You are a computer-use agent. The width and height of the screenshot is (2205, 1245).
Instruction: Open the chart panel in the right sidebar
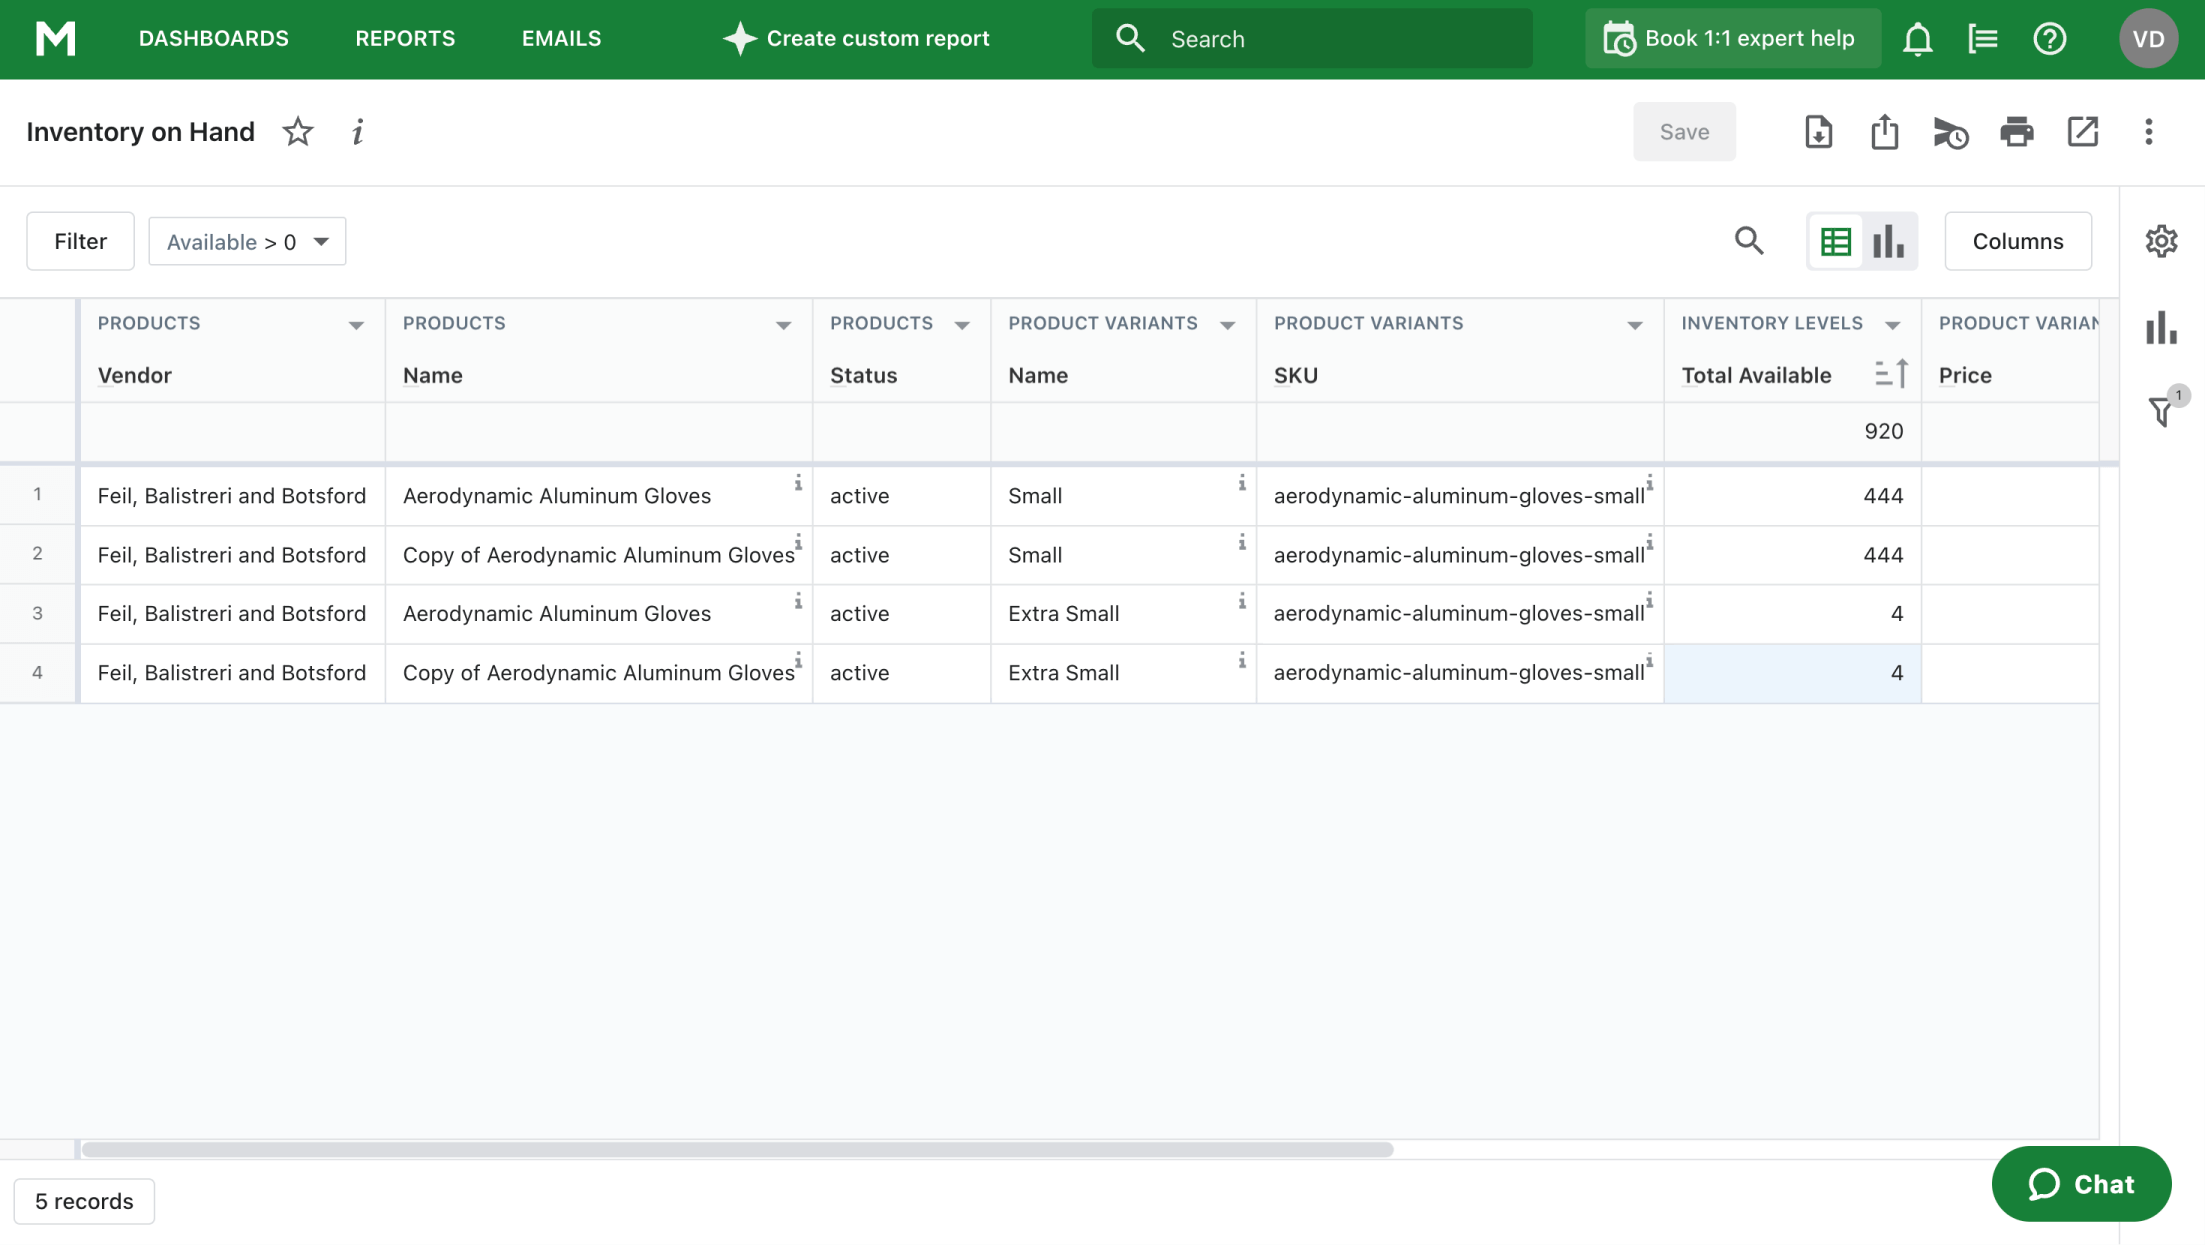pos(2161,327)
